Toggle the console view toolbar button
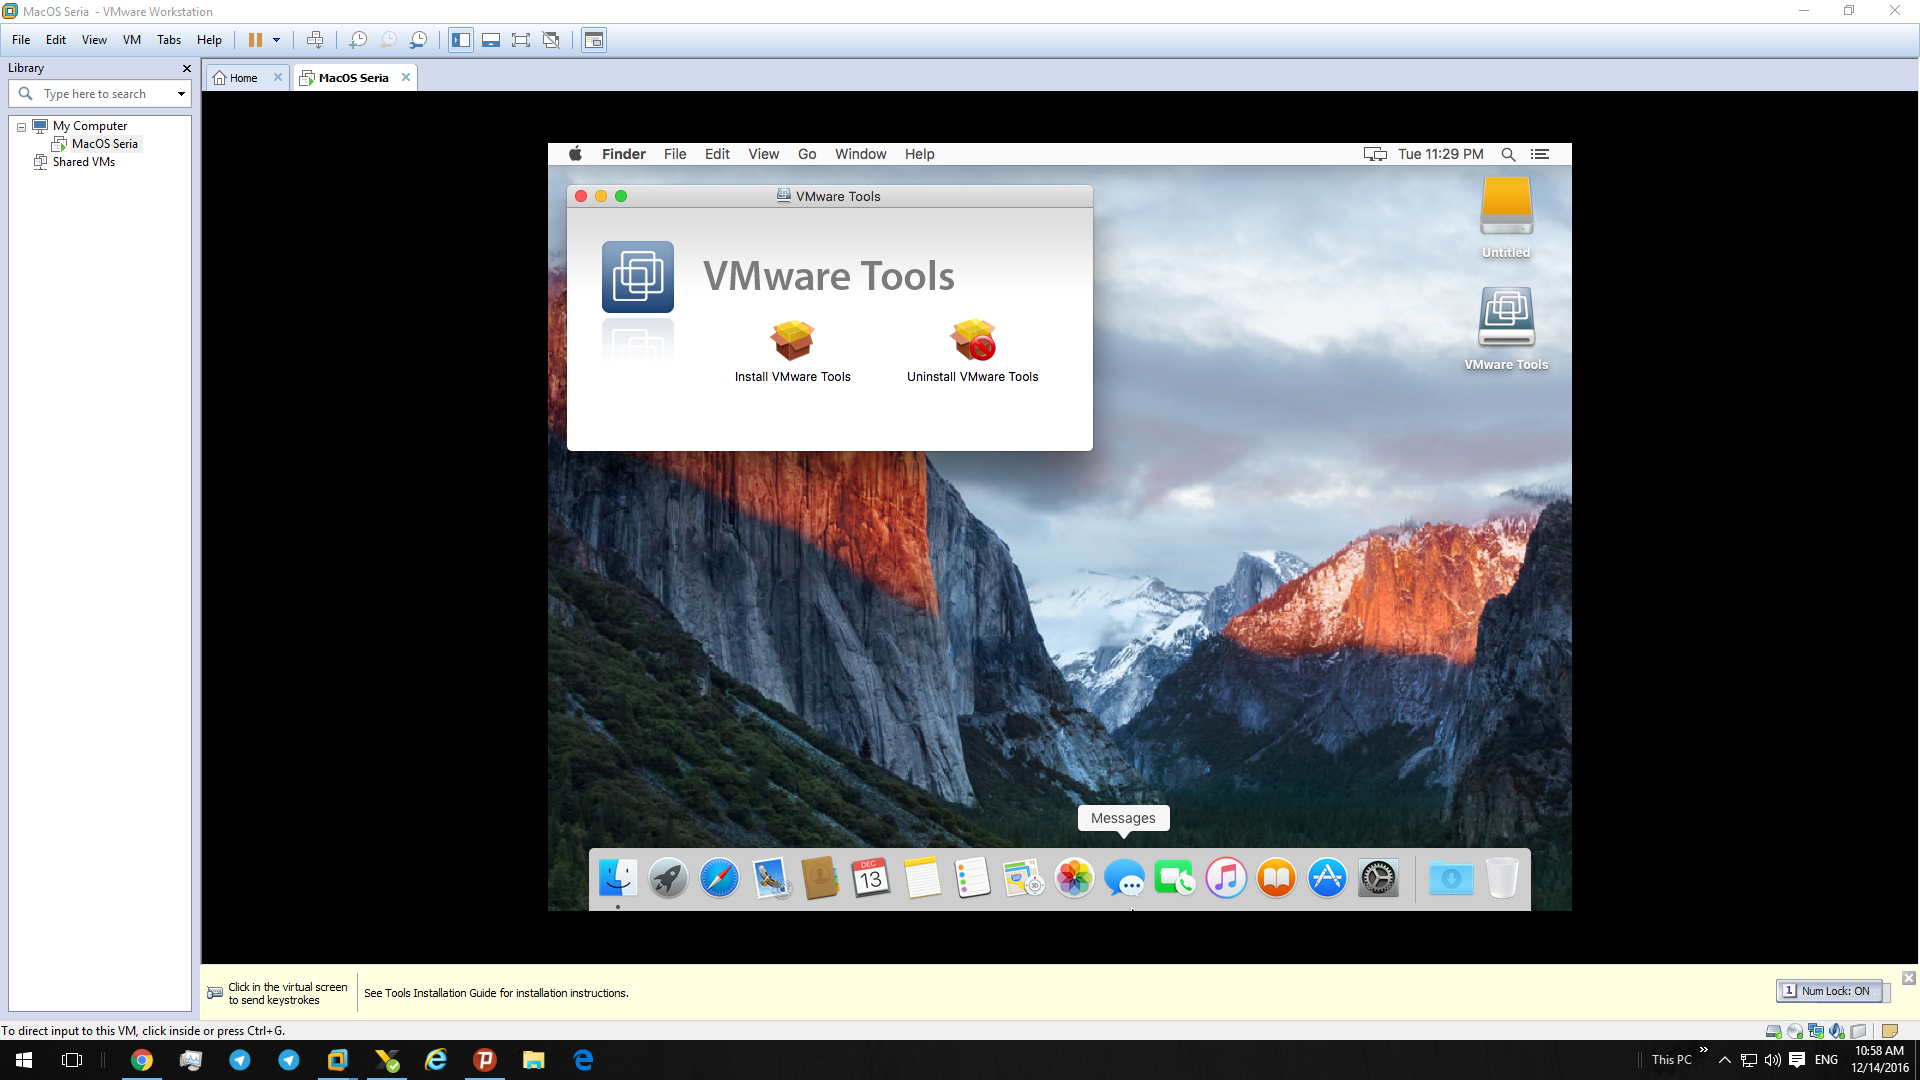This screenshot has height=1080, width=1920. (594, 40)
